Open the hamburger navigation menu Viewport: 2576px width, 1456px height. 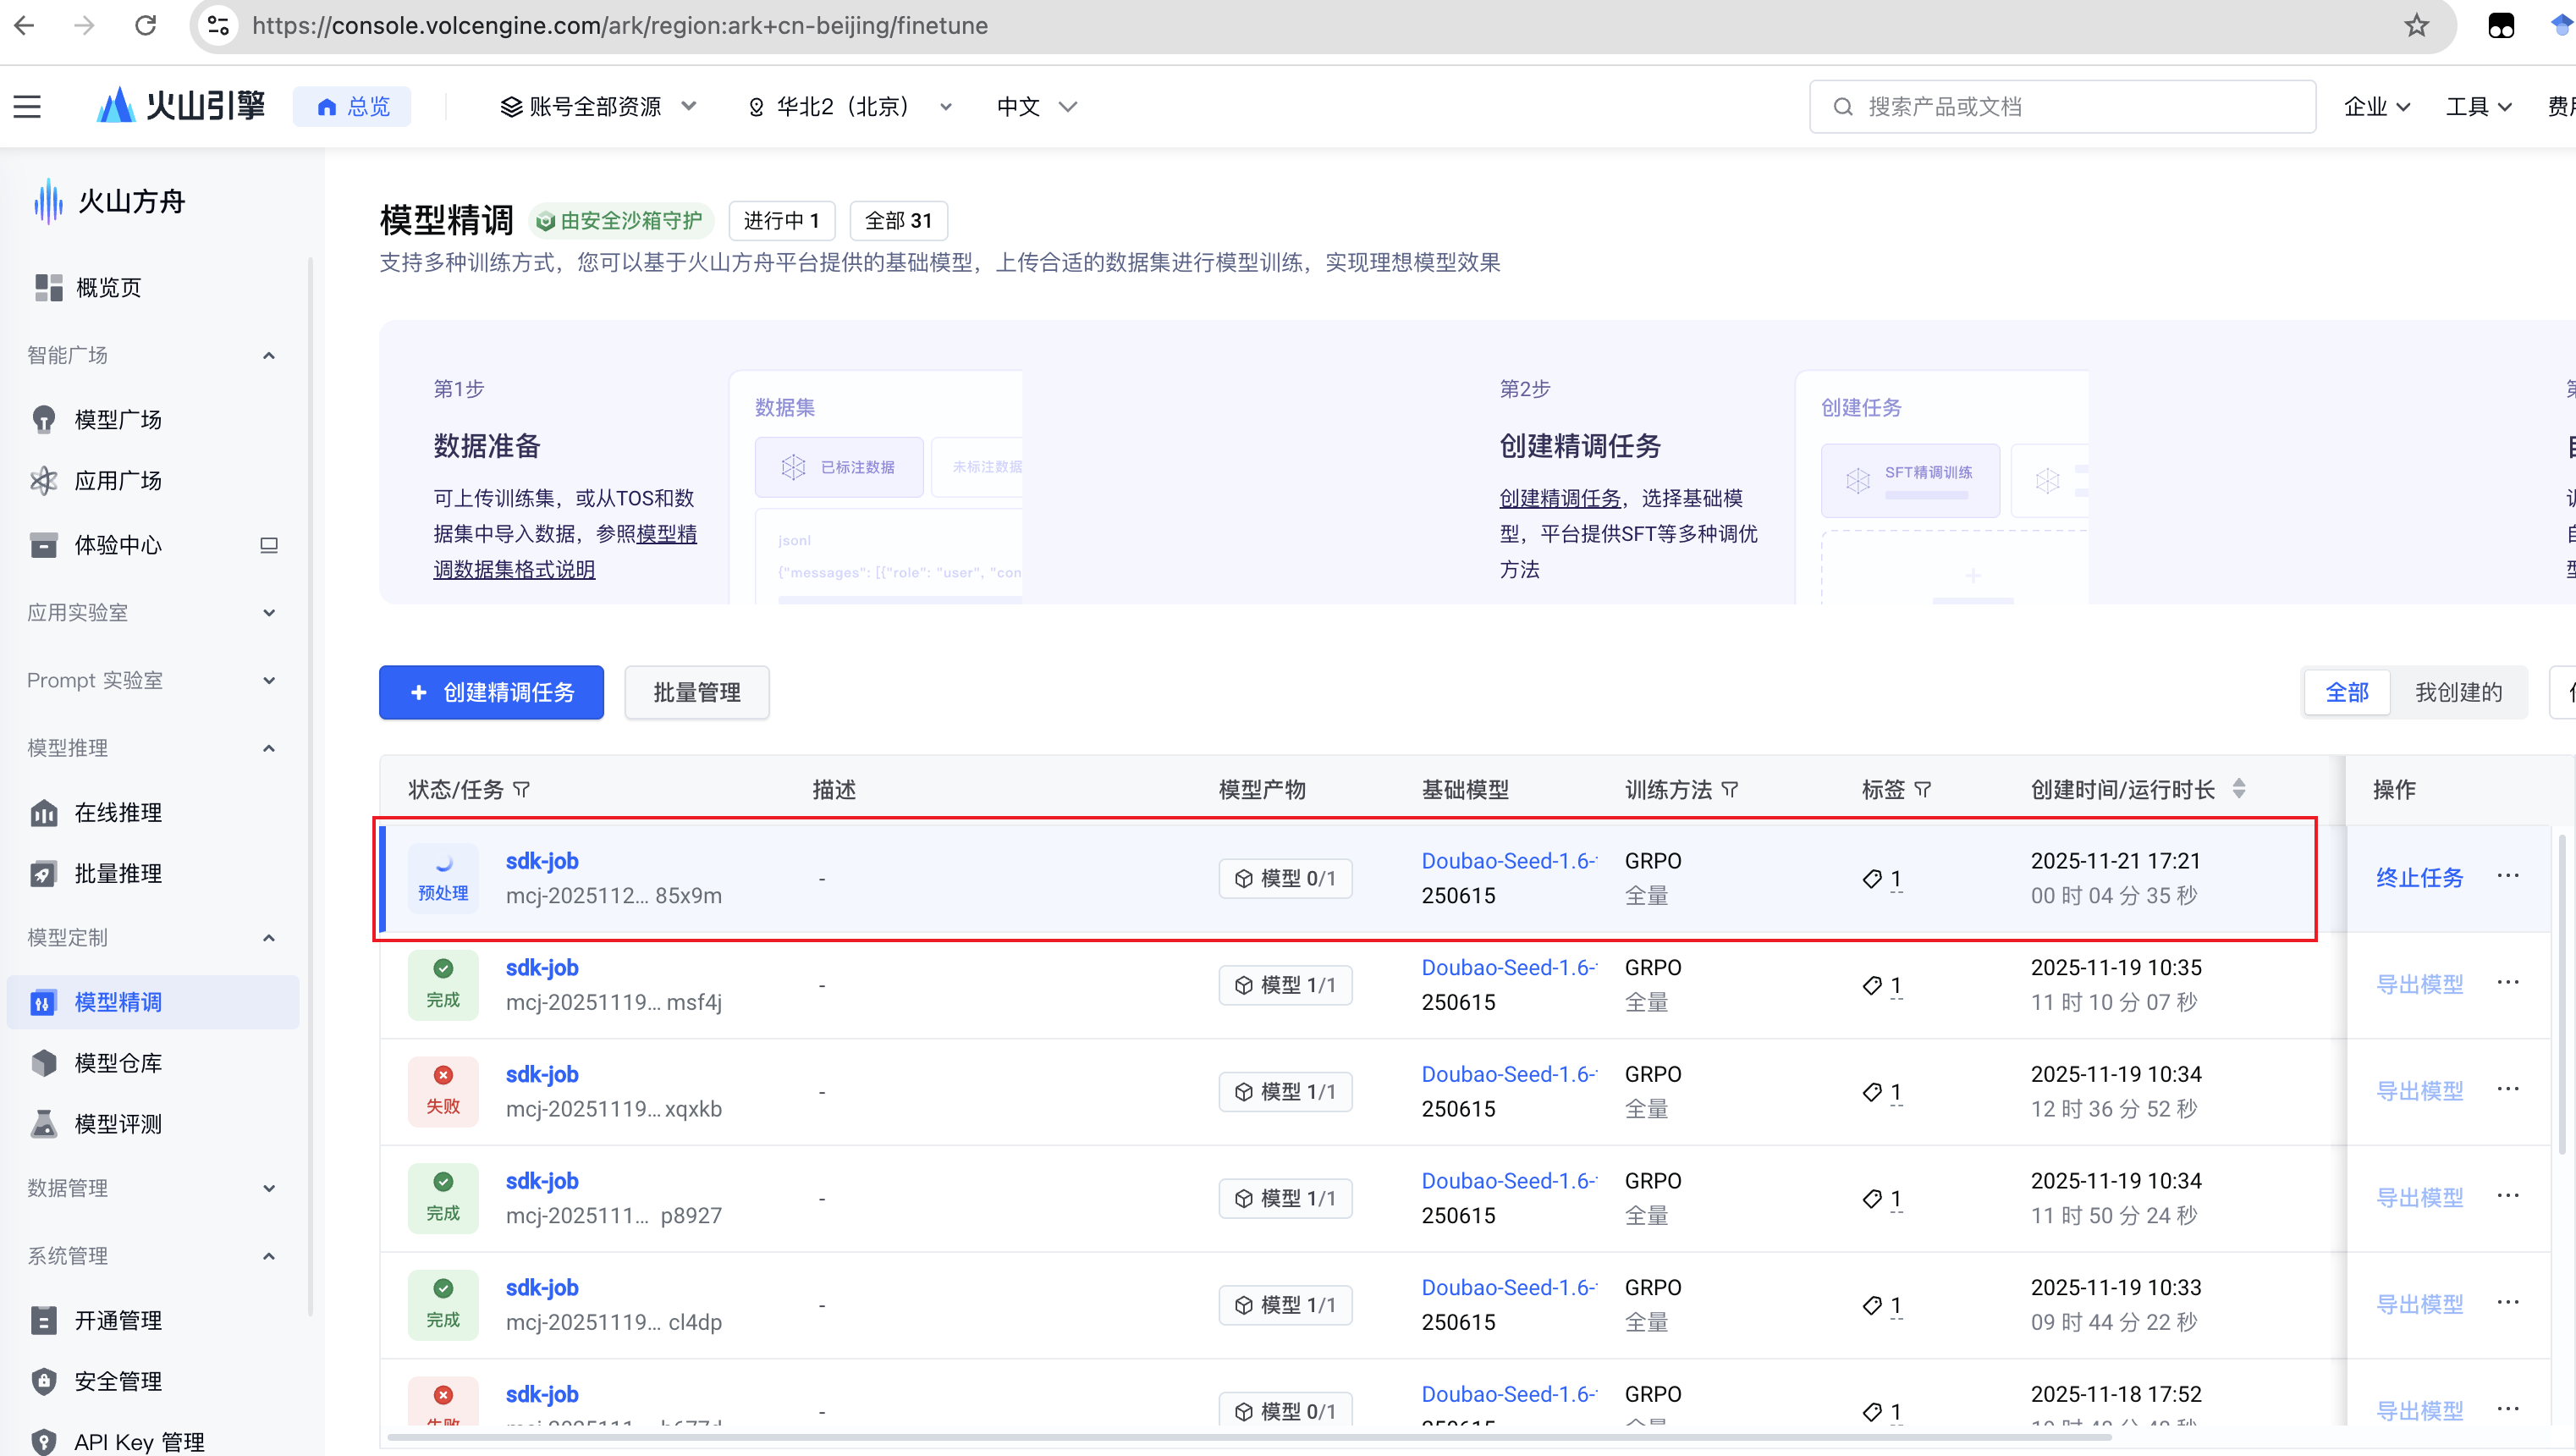[27, 106]
